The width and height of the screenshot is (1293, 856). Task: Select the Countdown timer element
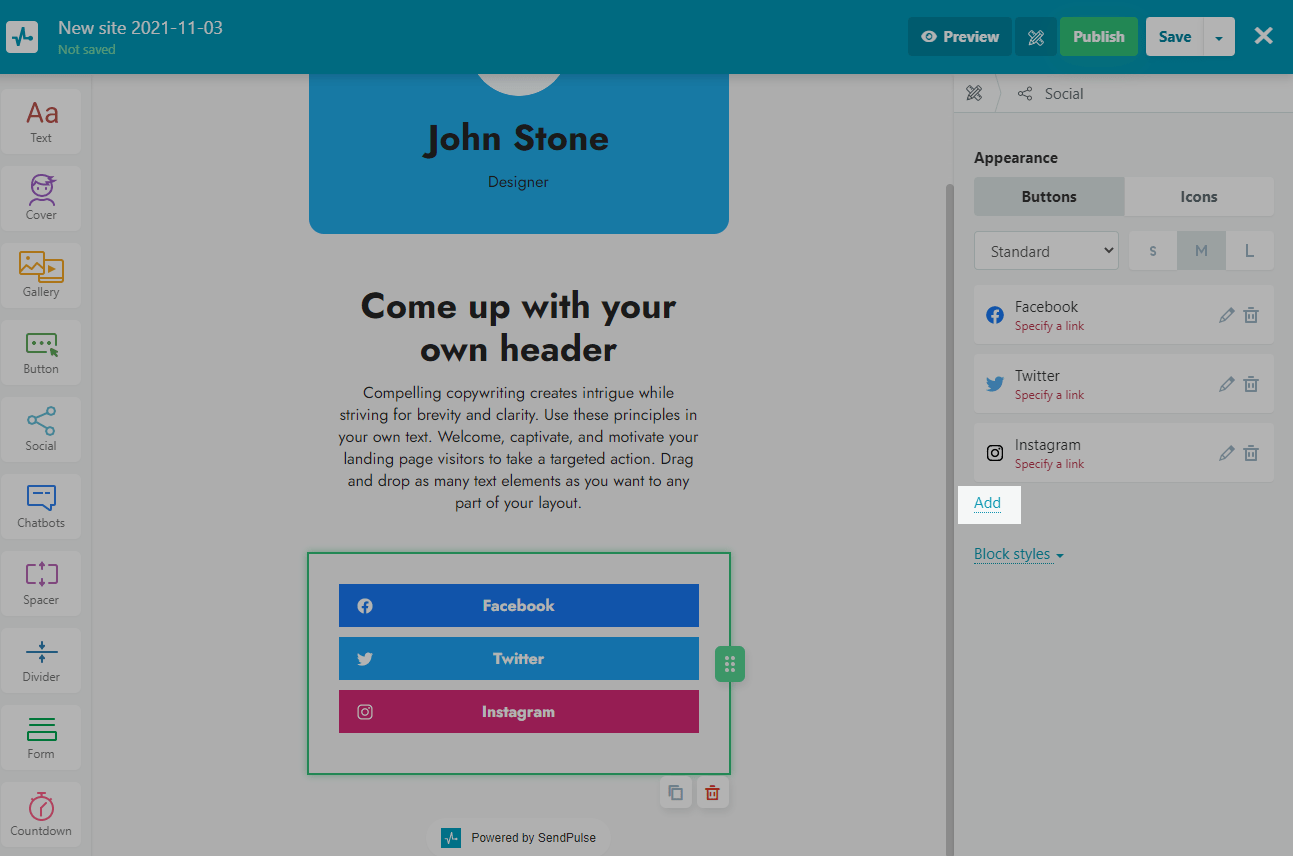(41, 814)
